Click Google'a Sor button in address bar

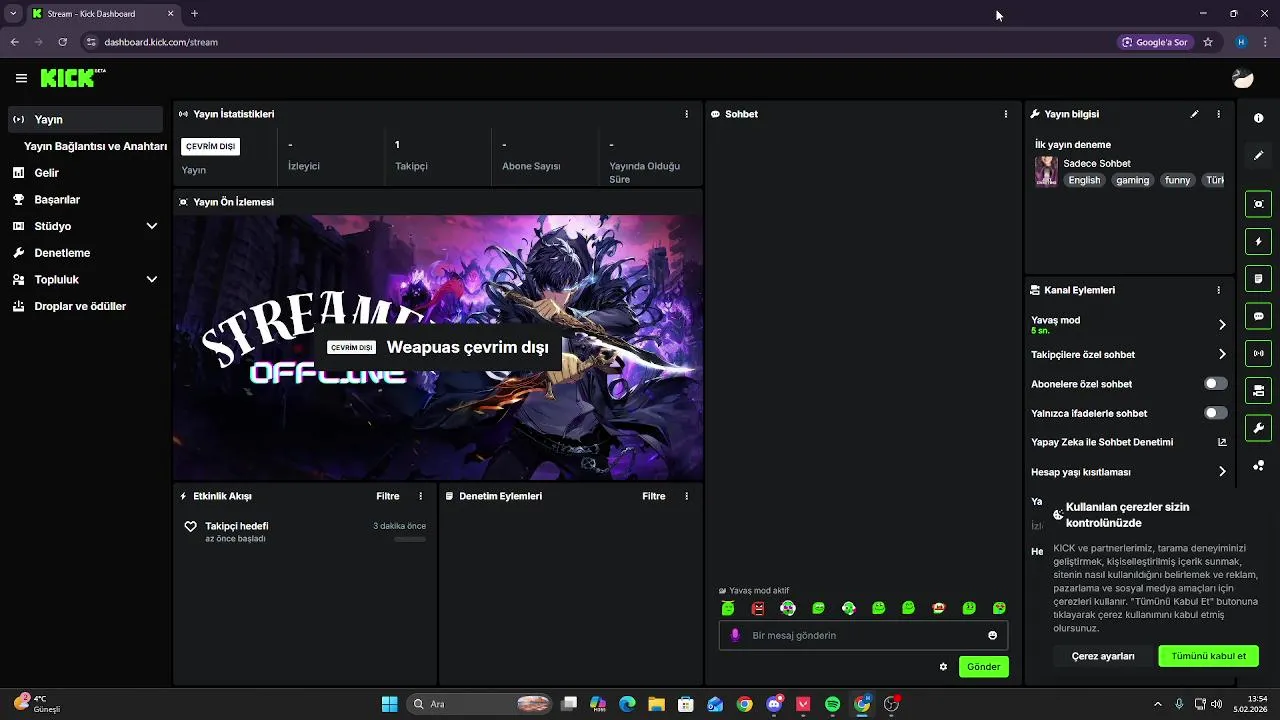pos(1155,42)
